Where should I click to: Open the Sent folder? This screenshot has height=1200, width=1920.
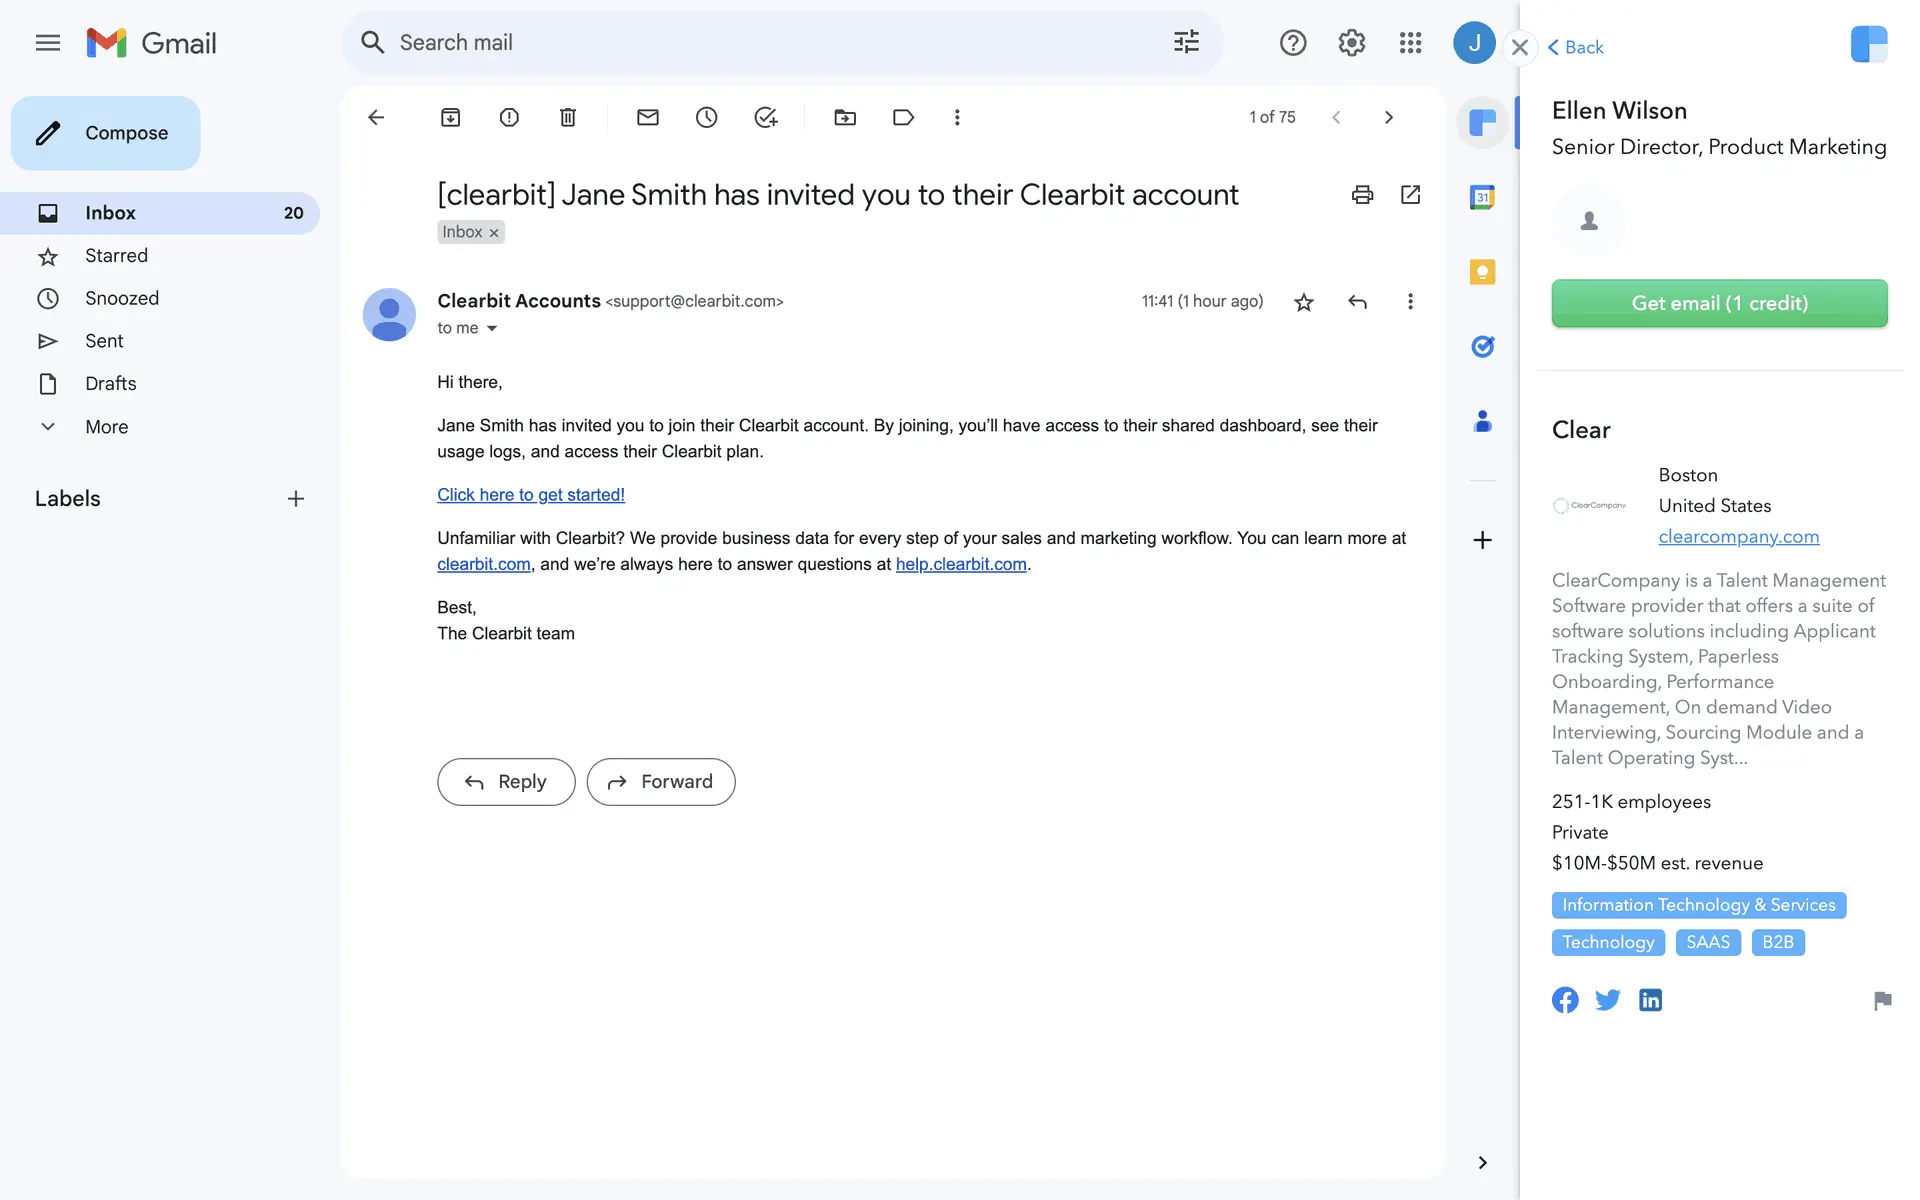[x=104, y=341]
